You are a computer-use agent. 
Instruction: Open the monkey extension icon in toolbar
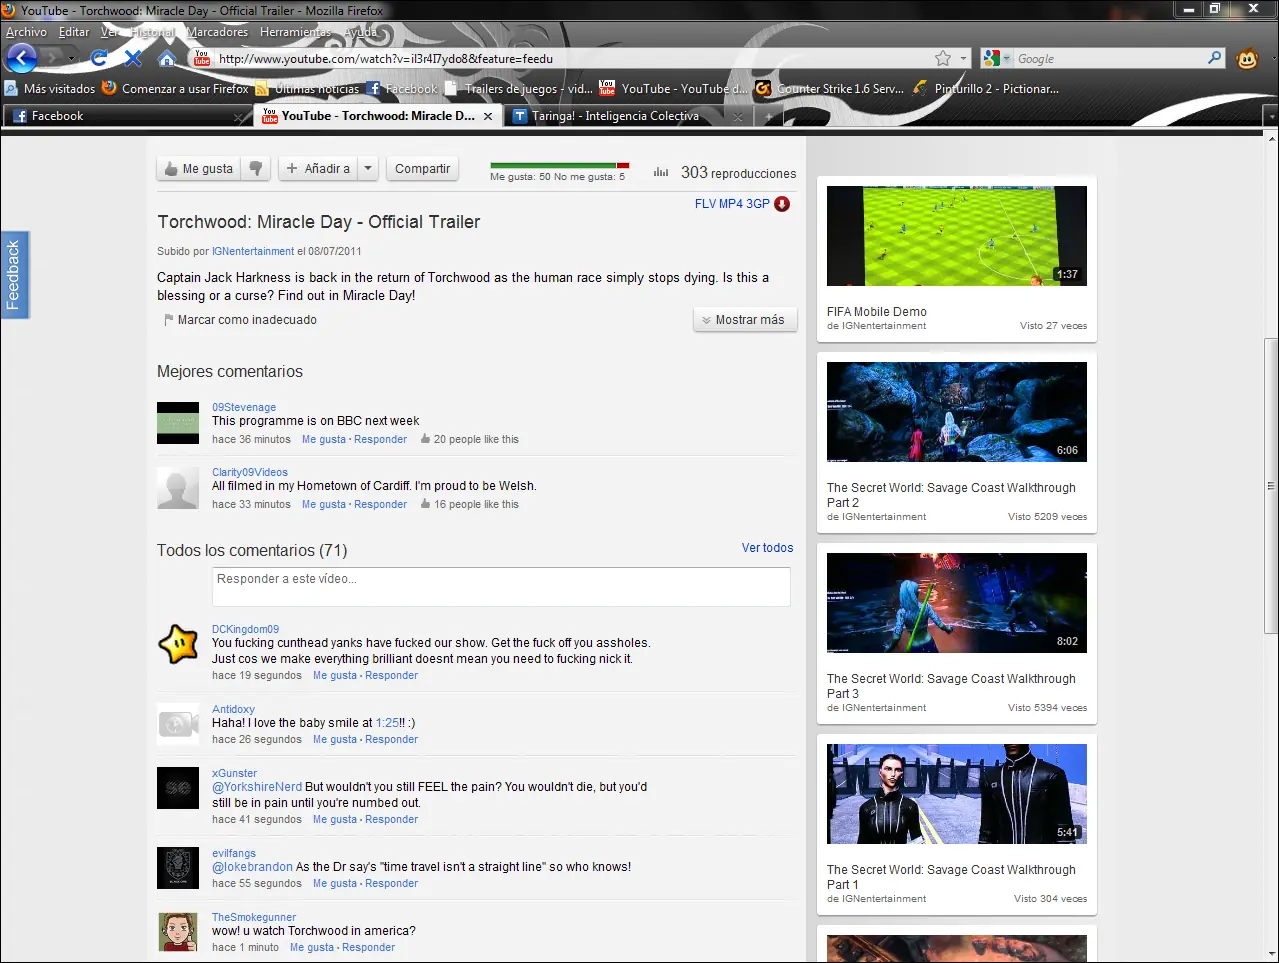click(1247, 58)
